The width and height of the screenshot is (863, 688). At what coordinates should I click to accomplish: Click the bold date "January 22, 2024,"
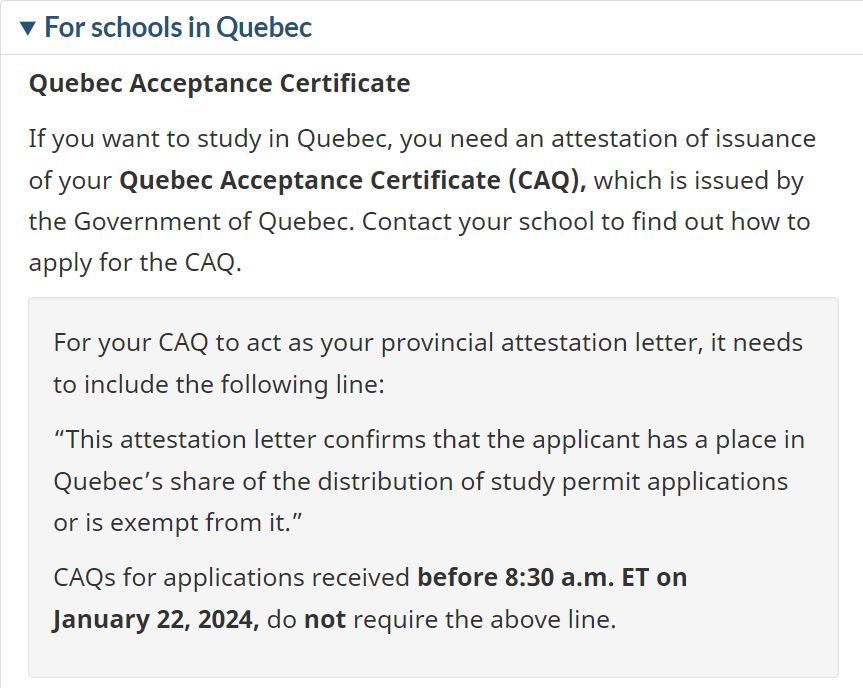tap(156, 620)
